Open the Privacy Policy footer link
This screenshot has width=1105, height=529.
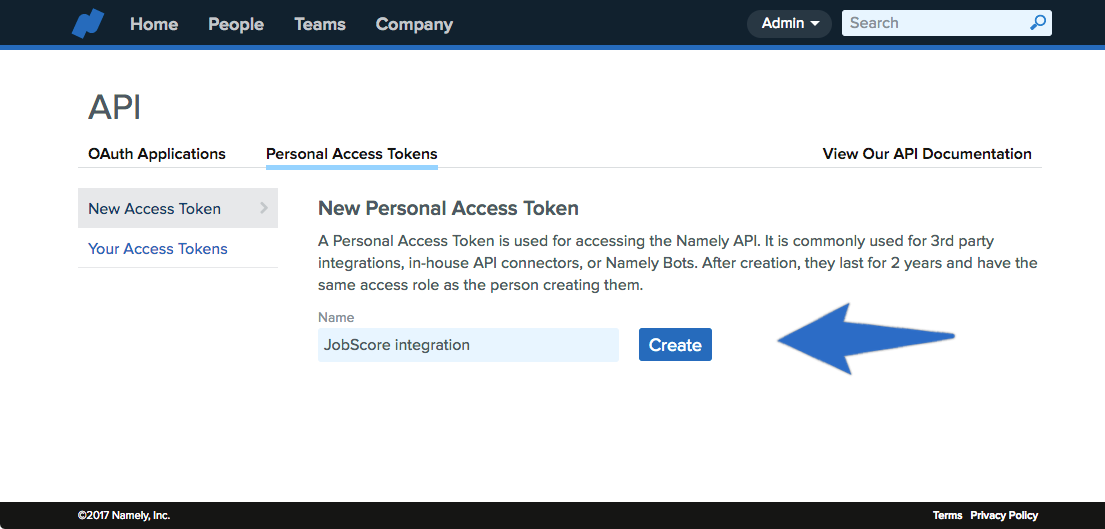(x=1004, y=516)
